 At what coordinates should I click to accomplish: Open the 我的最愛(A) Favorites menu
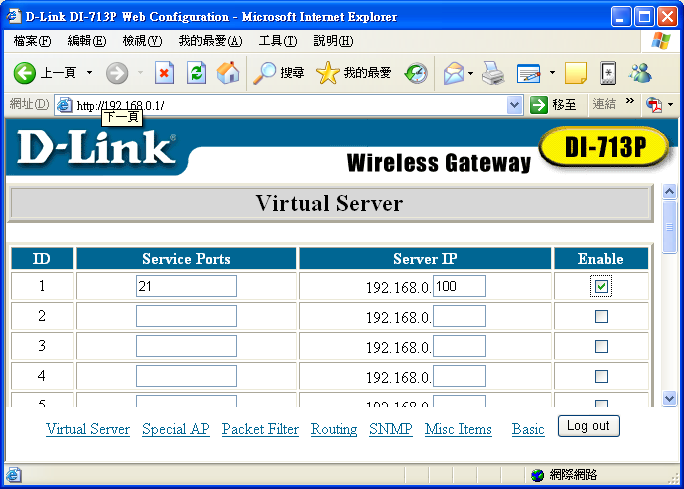pos(210,41)
